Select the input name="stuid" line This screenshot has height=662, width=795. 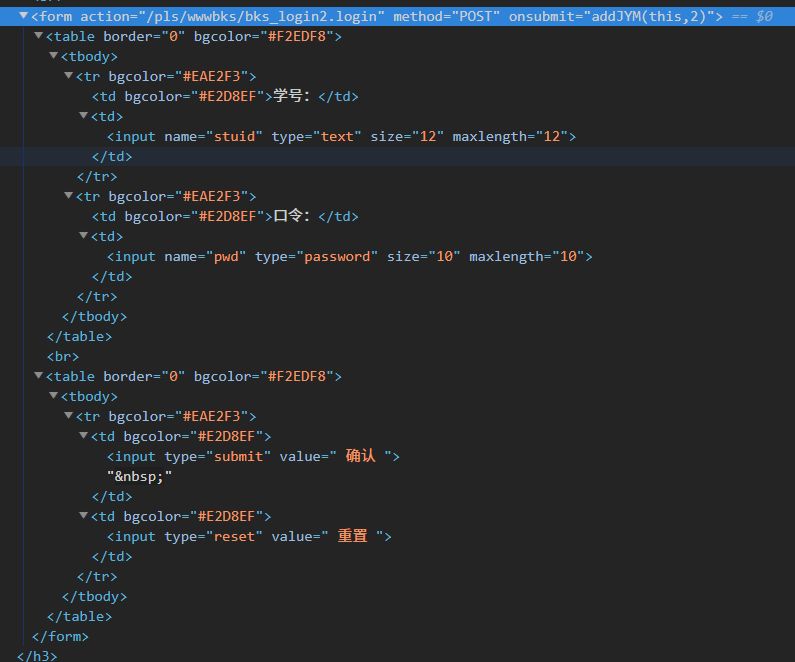click(x=341, y=136)
